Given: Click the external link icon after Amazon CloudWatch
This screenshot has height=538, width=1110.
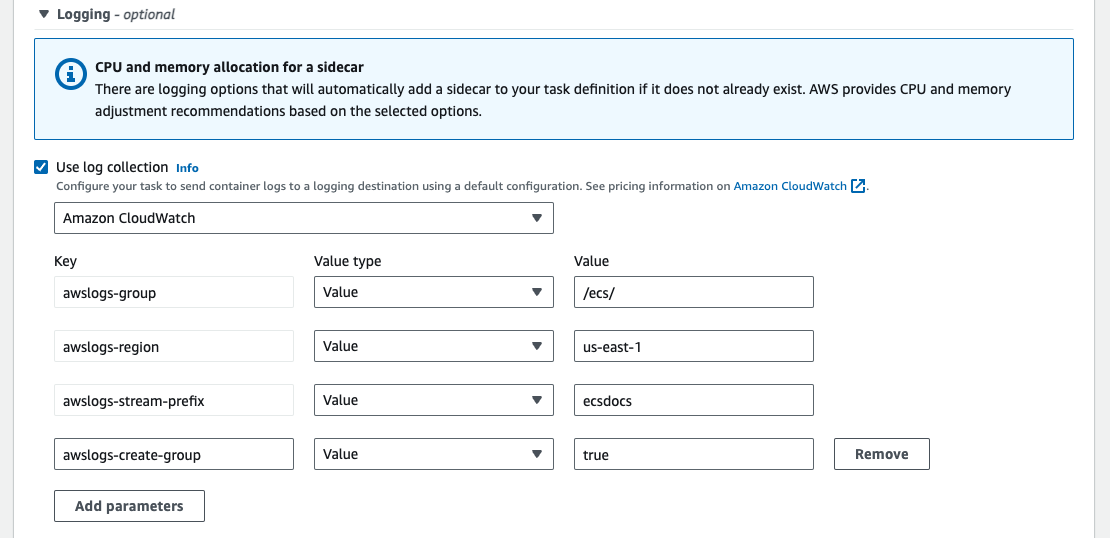Looking at the screenshot, I should 858,186.
